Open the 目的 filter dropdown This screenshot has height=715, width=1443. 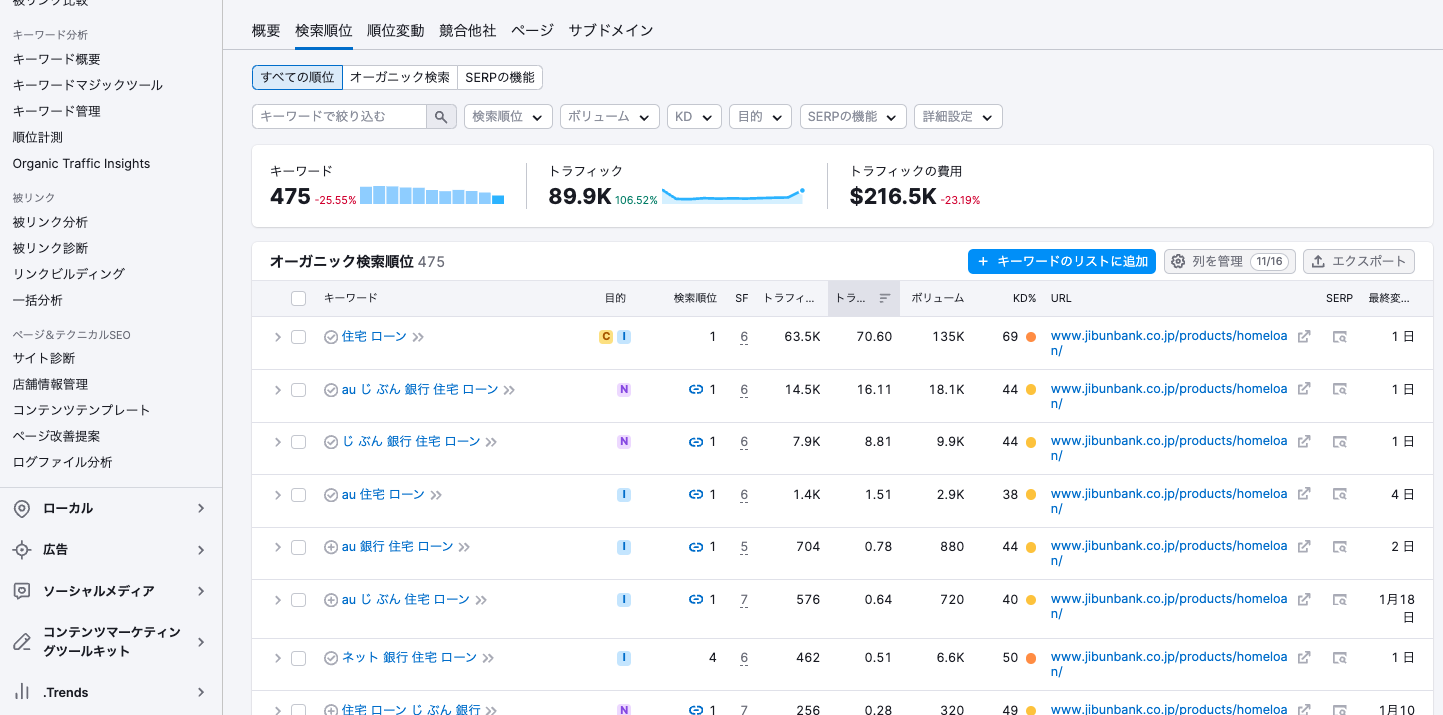point(760,117)
